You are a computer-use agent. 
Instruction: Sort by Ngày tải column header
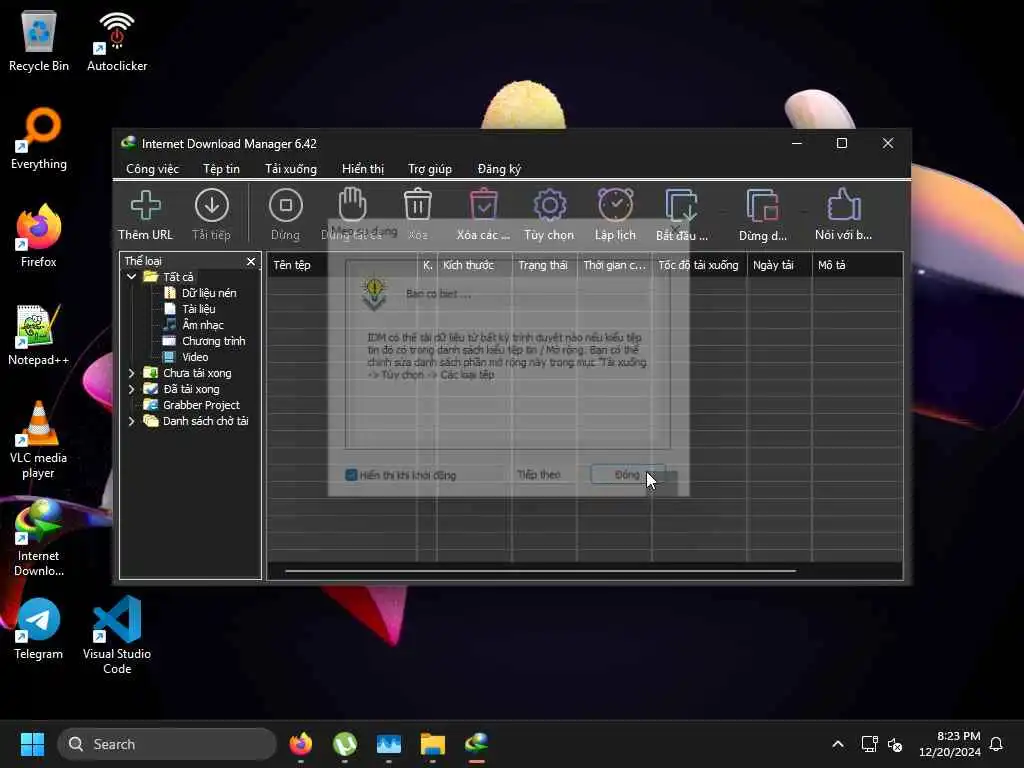(x=779, y=265)
